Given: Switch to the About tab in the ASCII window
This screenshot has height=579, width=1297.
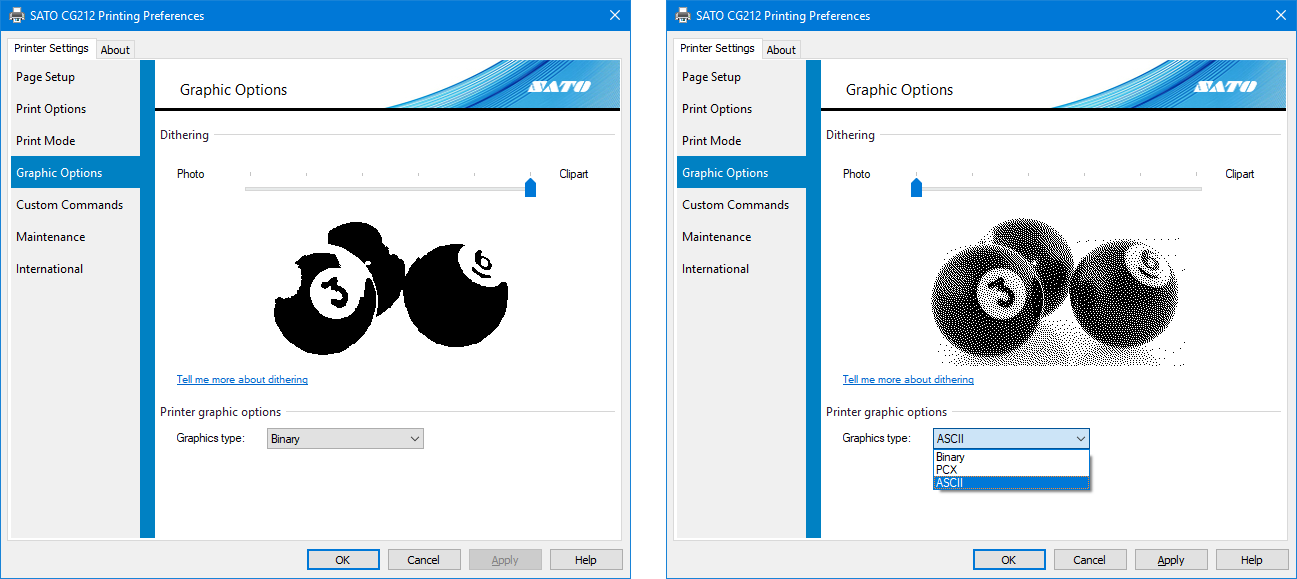Looking at the screenshot, I should pyautogui.click(x=781, y=50).
